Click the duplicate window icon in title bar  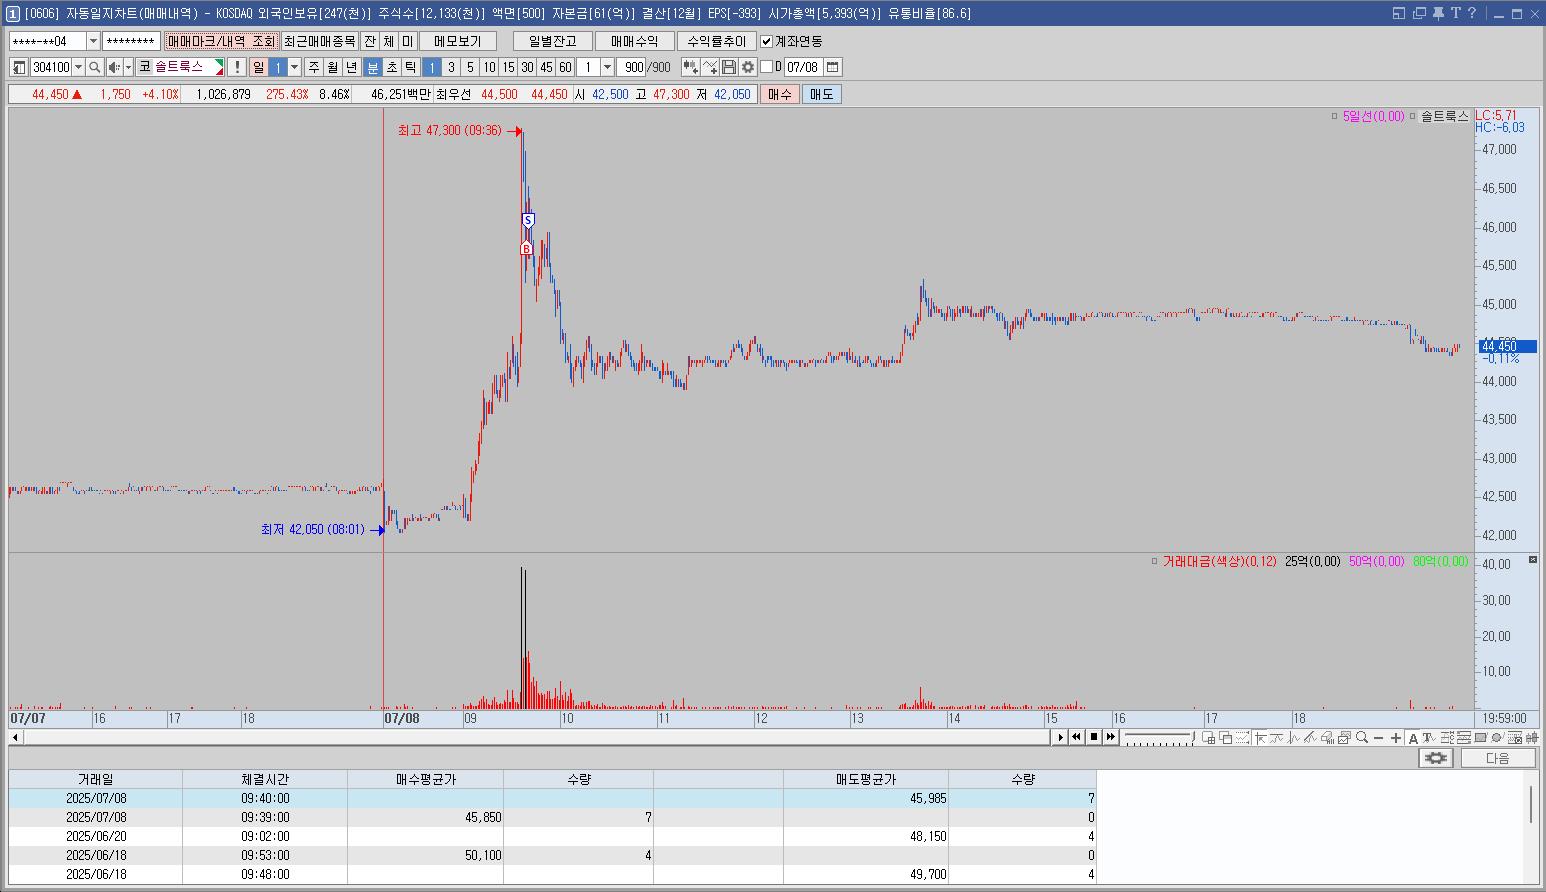[x=1419, y=13]
